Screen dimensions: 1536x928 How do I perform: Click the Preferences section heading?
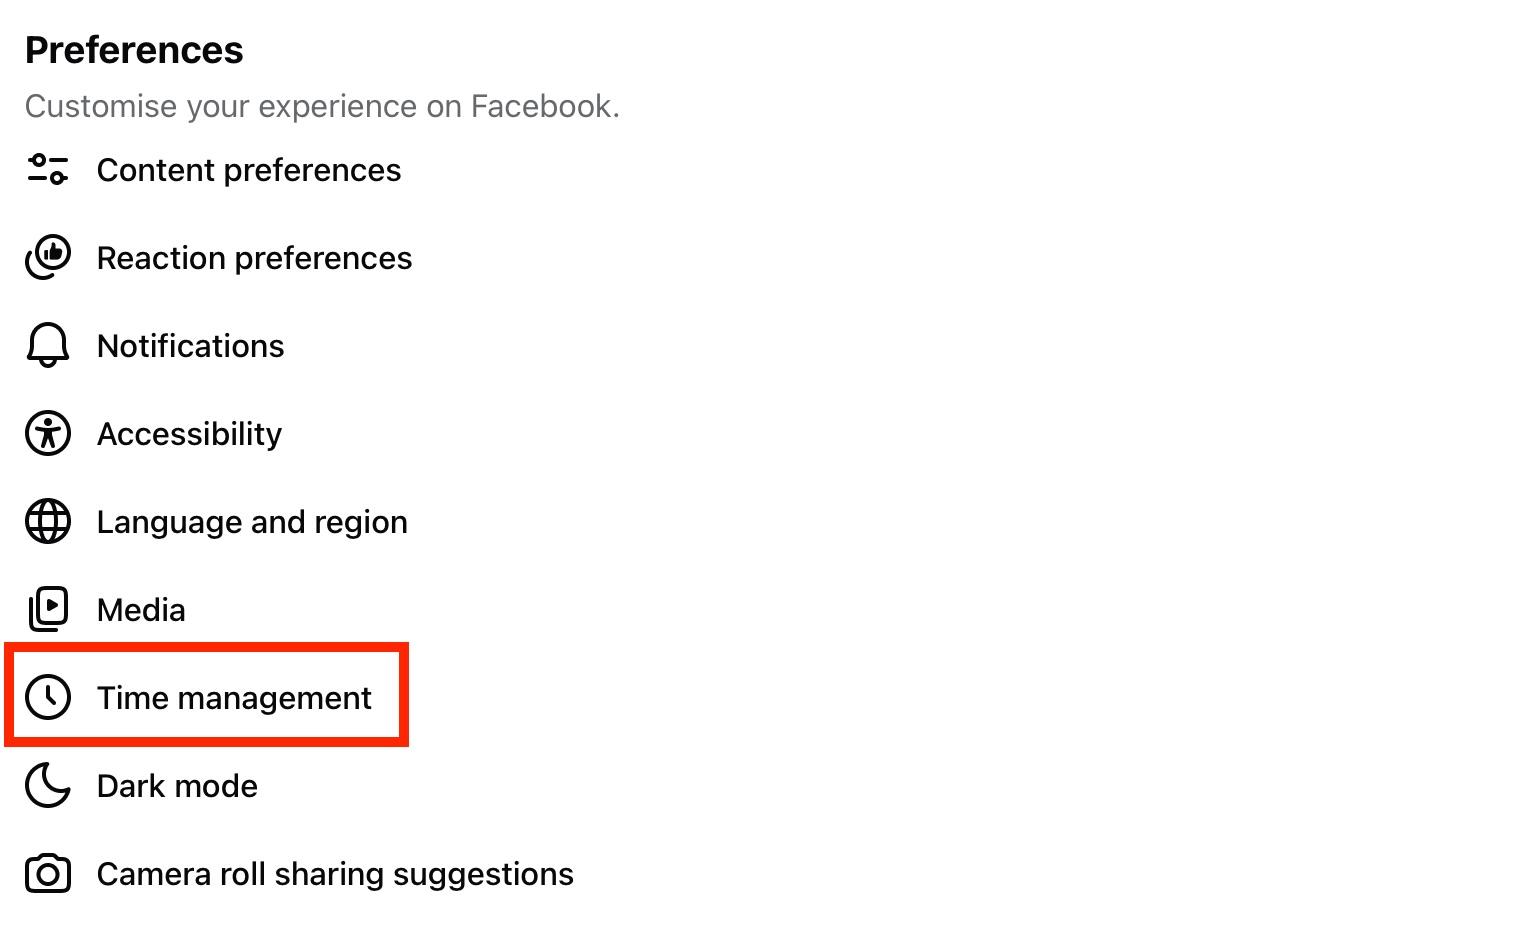coord(134,50)
